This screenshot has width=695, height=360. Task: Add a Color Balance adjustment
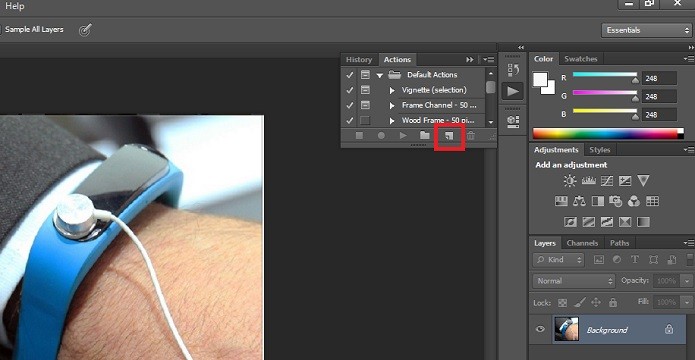point(579,201)
